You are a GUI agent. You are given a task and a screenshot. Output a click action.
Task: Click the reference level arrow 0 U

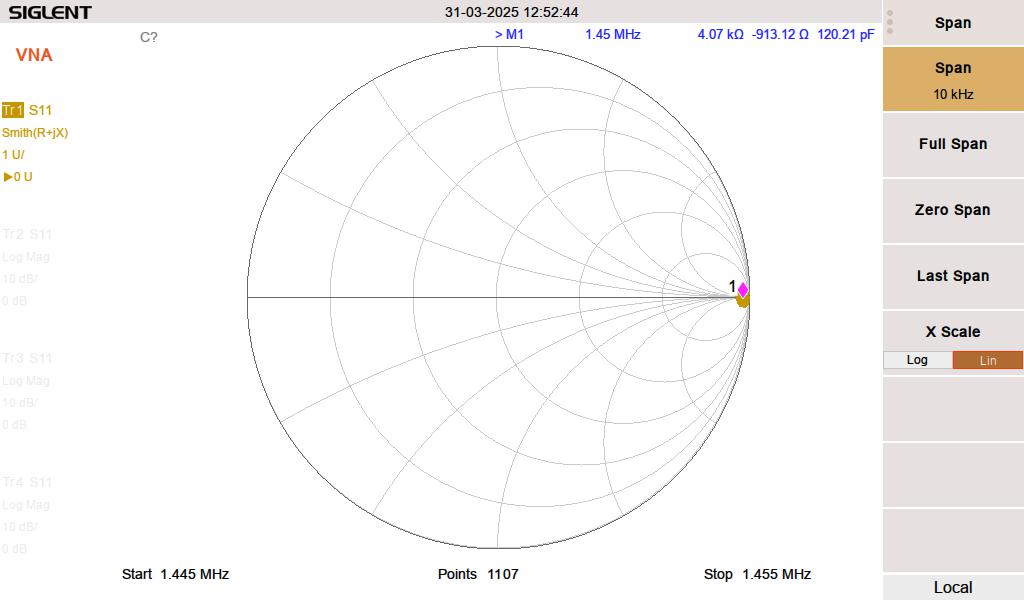click(x=18, y=177)
